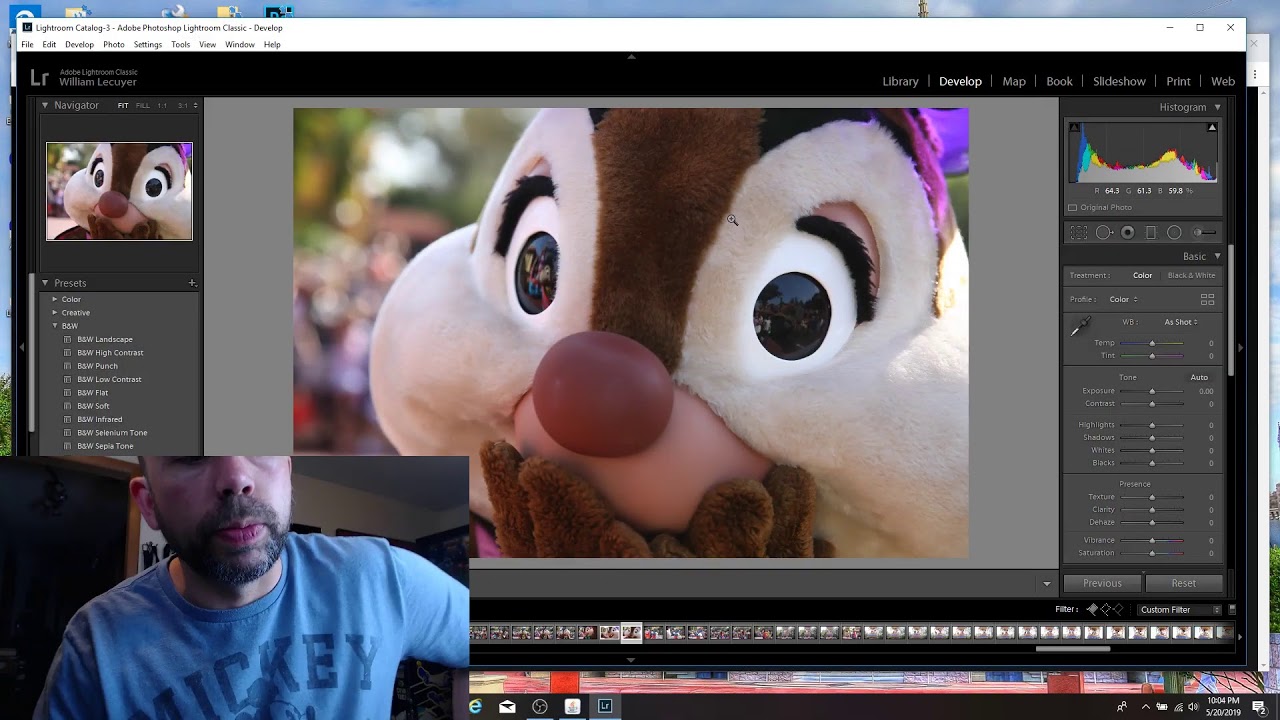
Task: Click the B&W Landscape preset icon
Action: coord(68,339)
